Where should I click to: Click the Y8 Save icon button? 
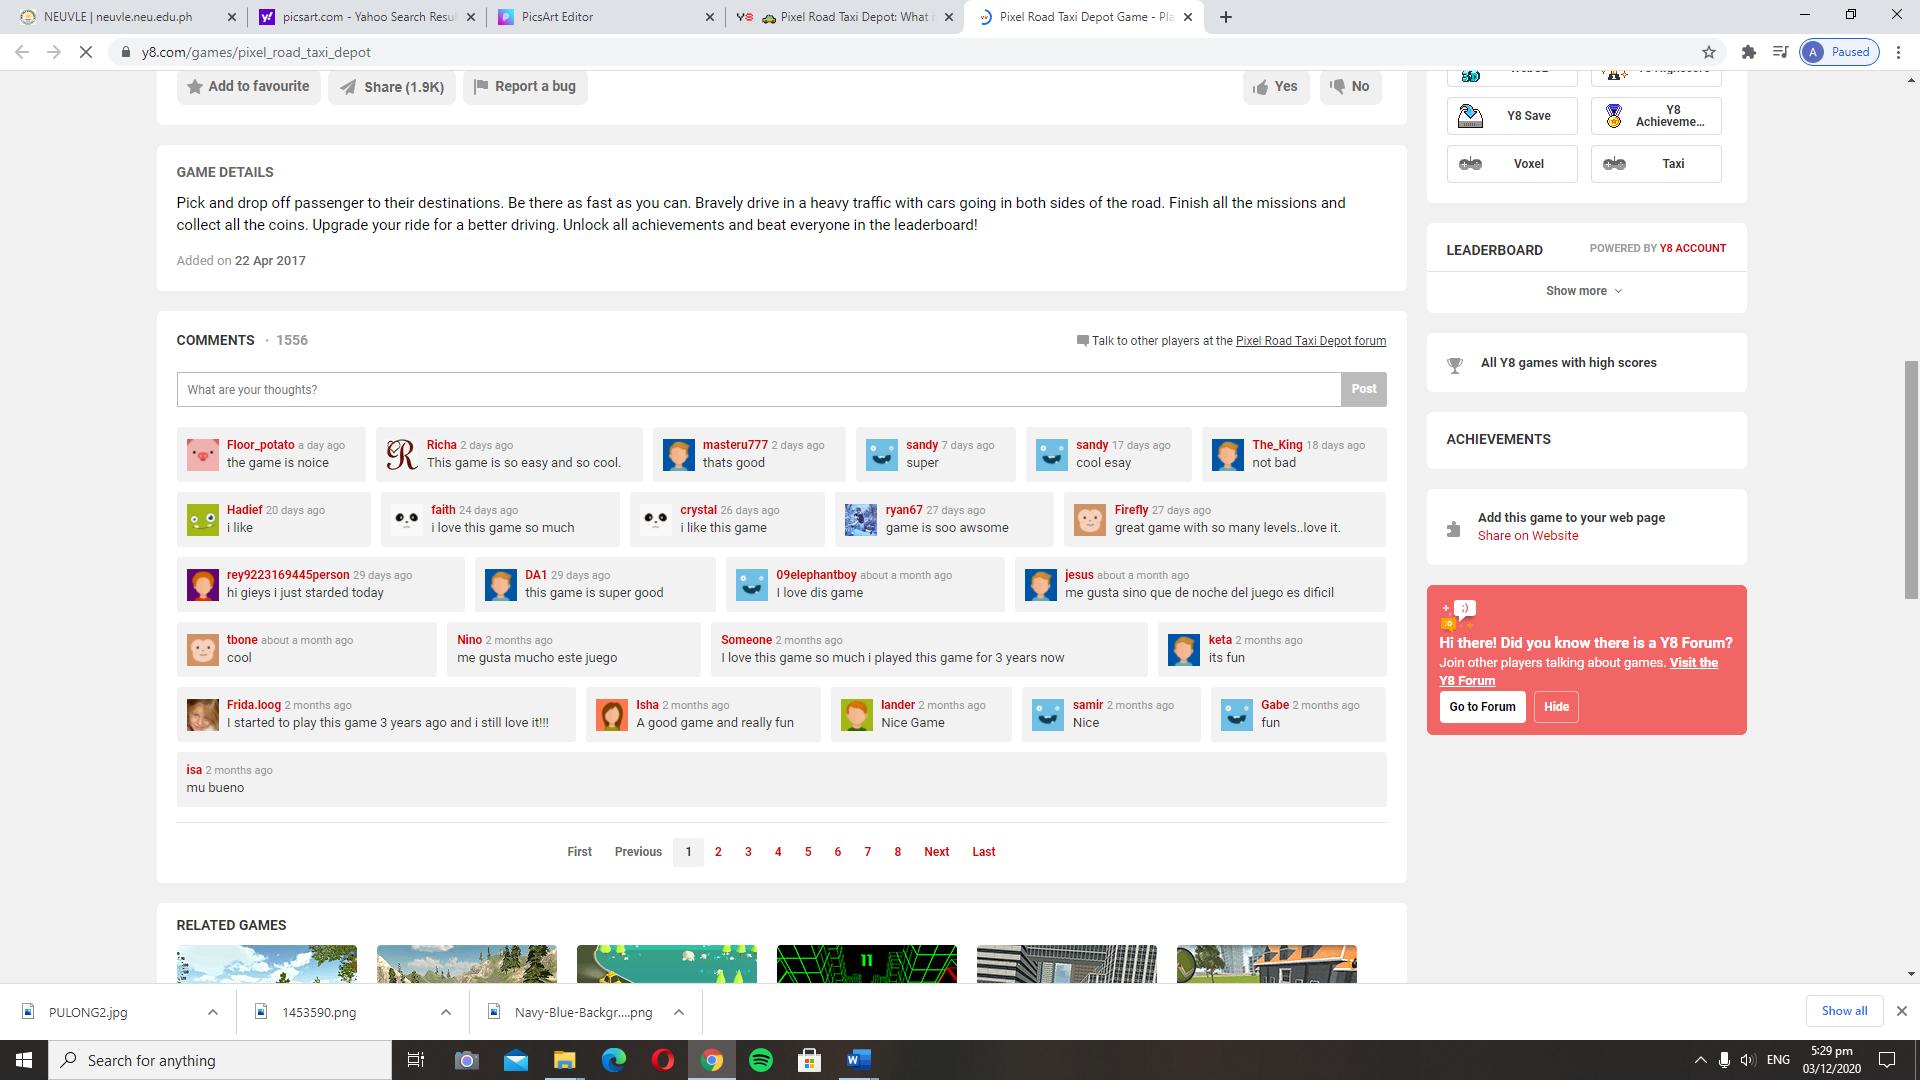click(1511, 116)
